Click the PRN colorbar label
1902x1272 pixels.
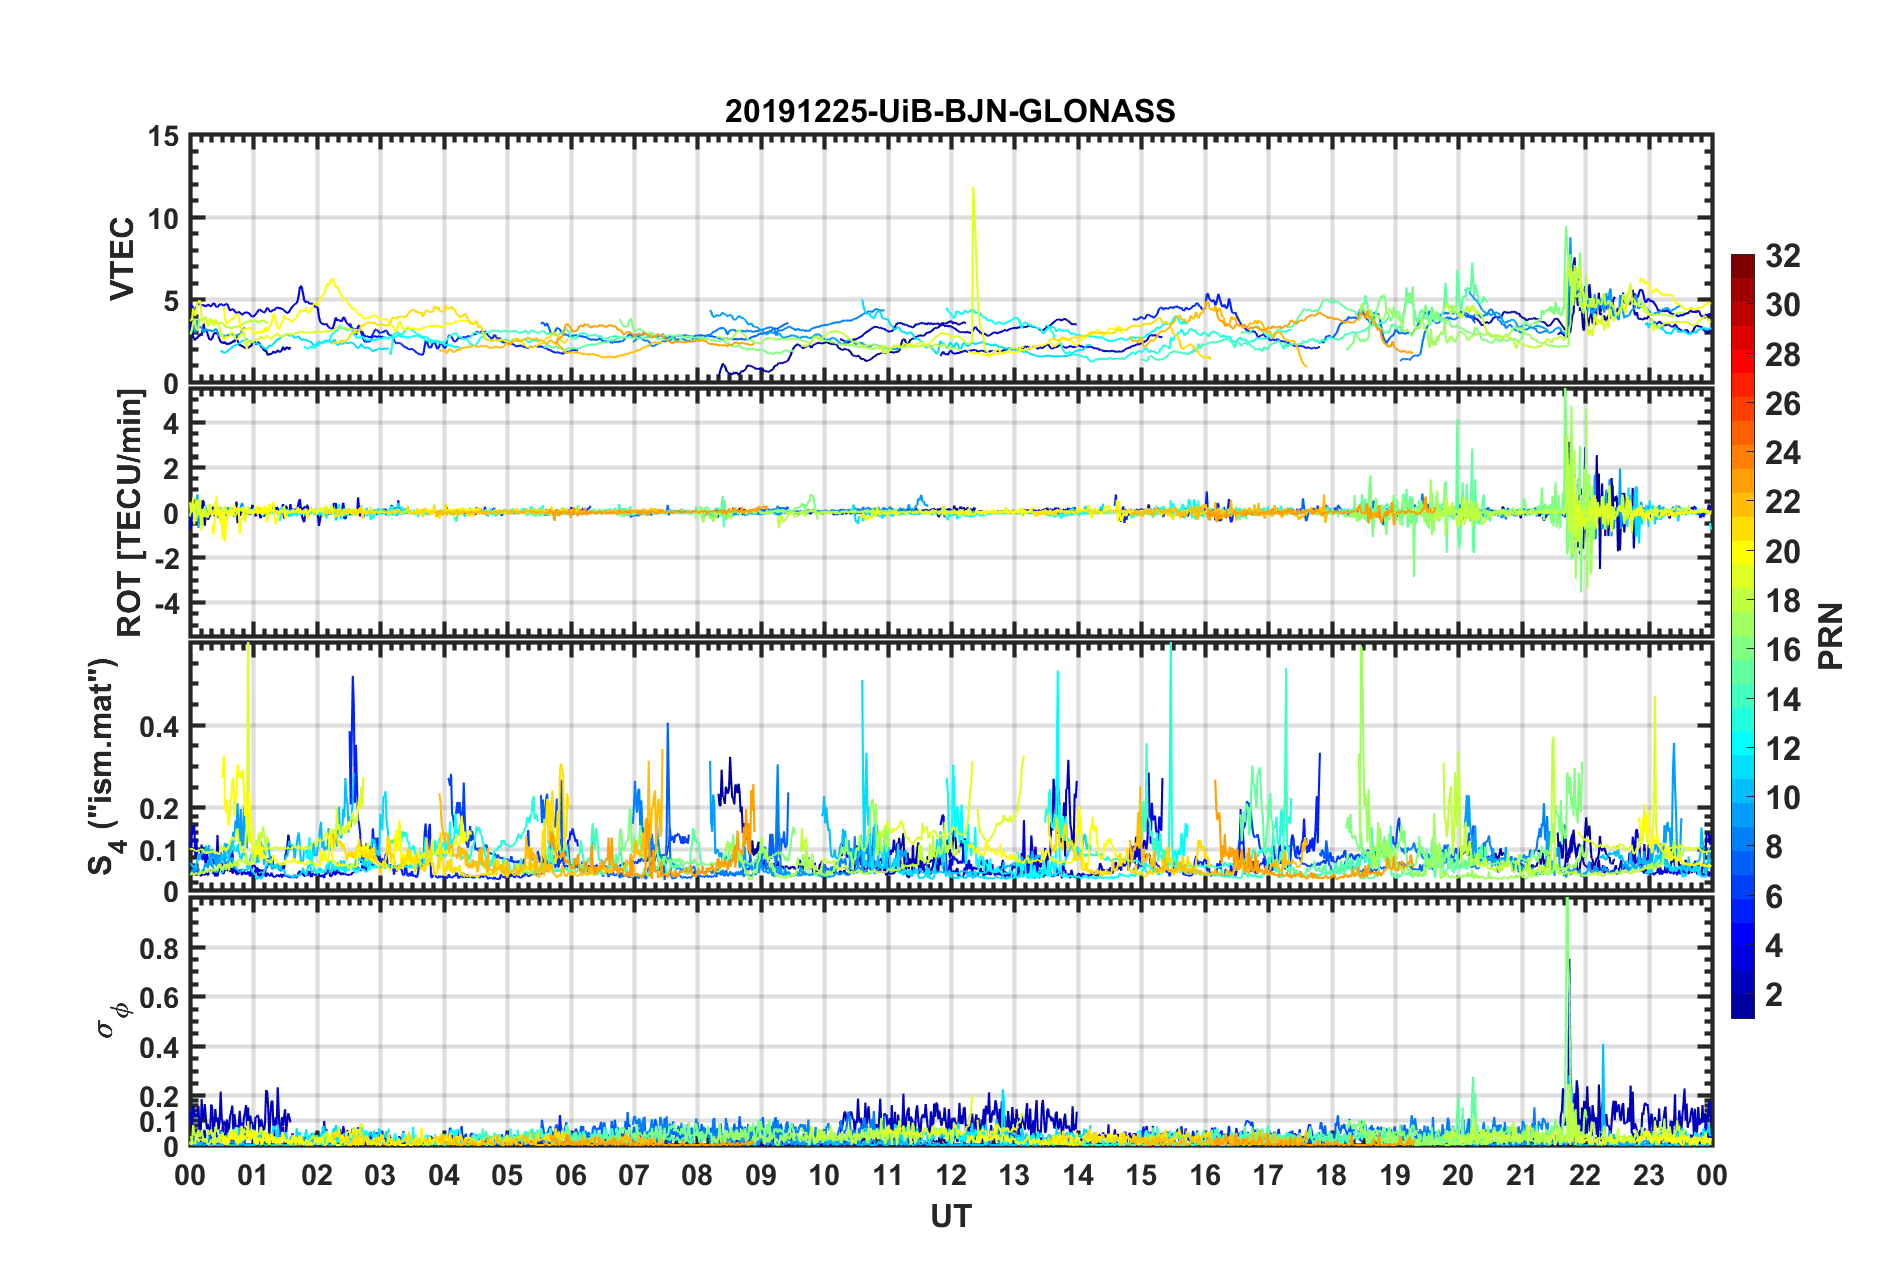tap(1831, 636)
